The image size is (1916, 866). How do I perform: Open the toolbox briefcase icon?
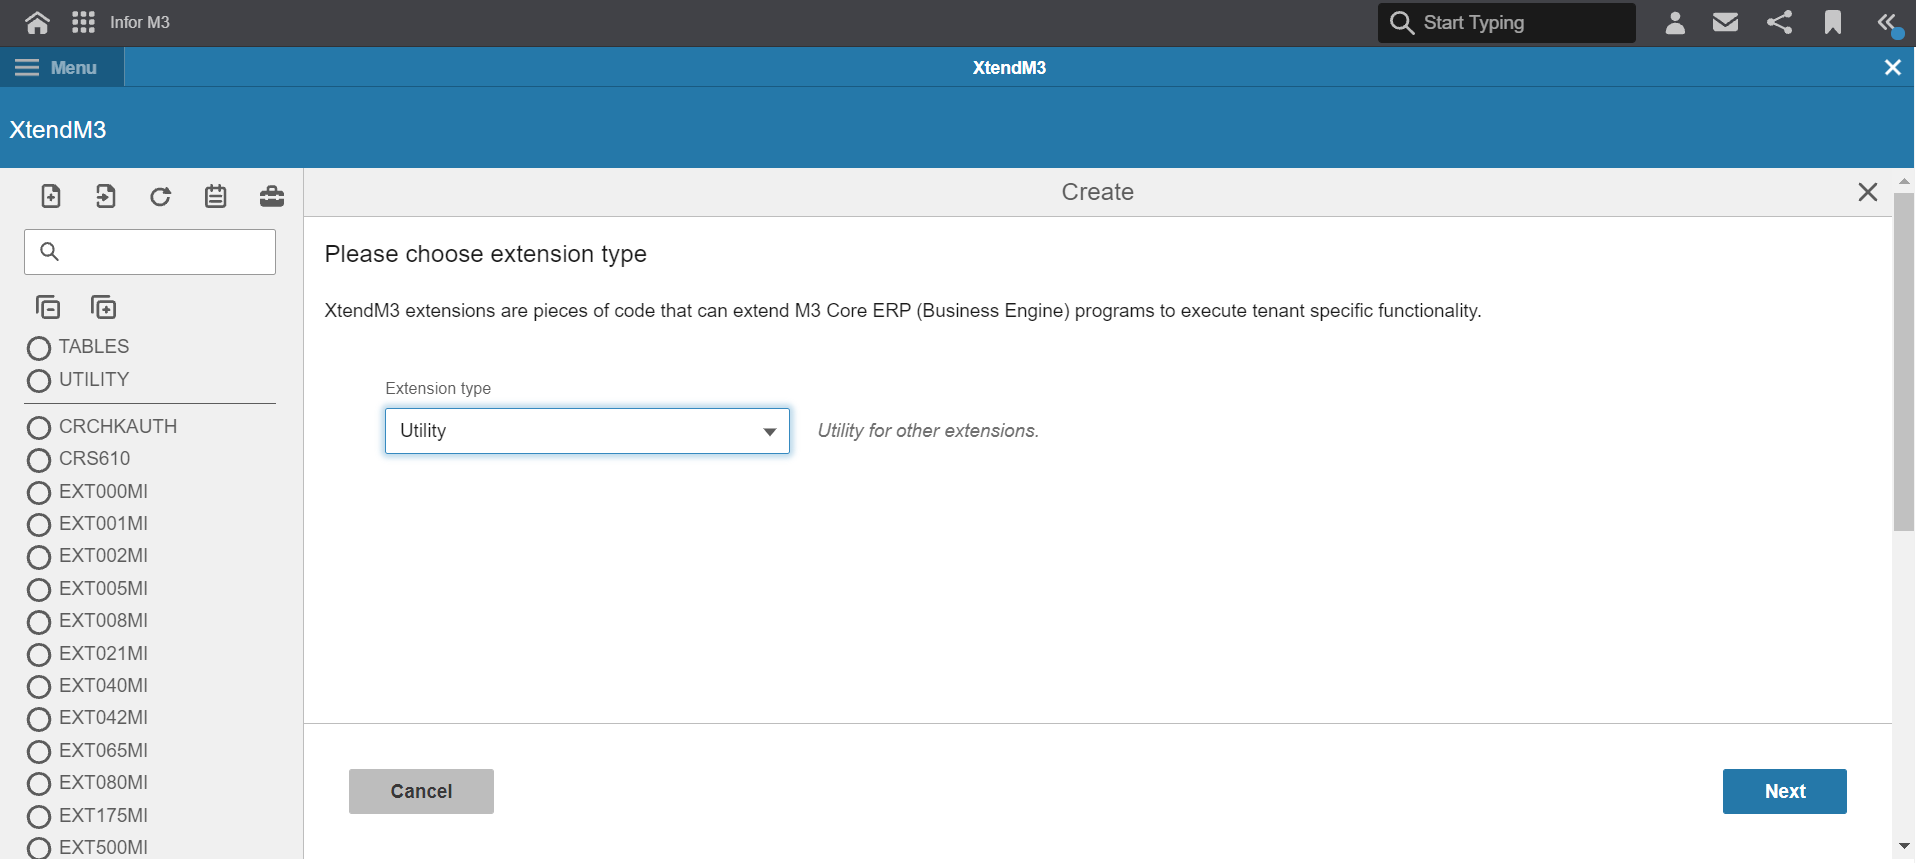272,196
